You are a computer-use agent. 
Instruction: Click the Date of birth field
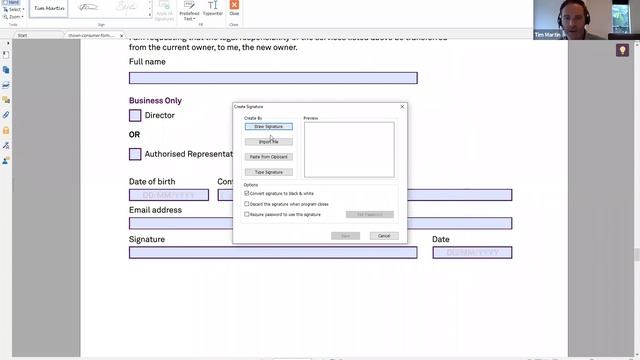pos(169,195)
